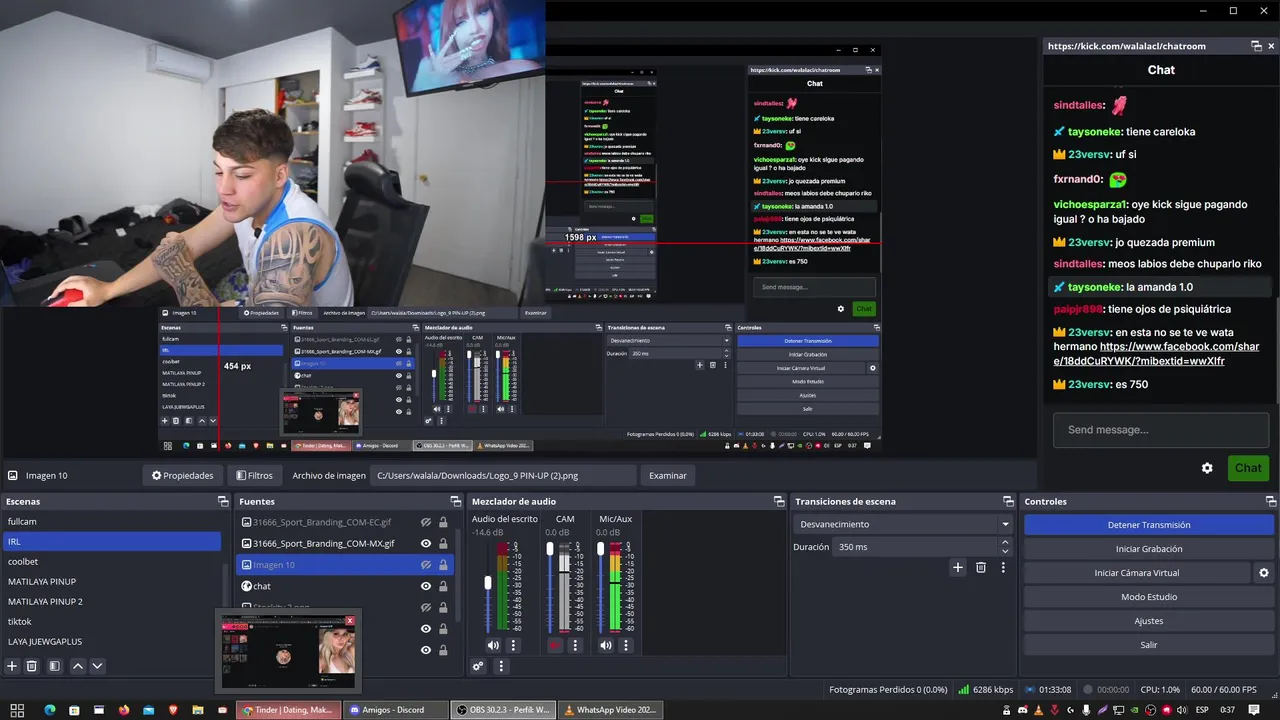Remove transition with trash icon
The width and height of the screenshot is (1280, 720).
981,567
